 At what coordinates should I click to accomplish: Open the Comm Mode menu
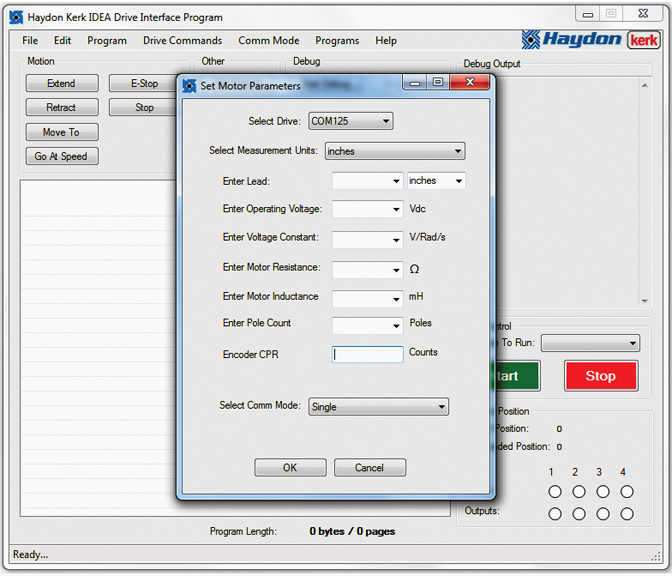pyautogui.click(x=268, y=41)
